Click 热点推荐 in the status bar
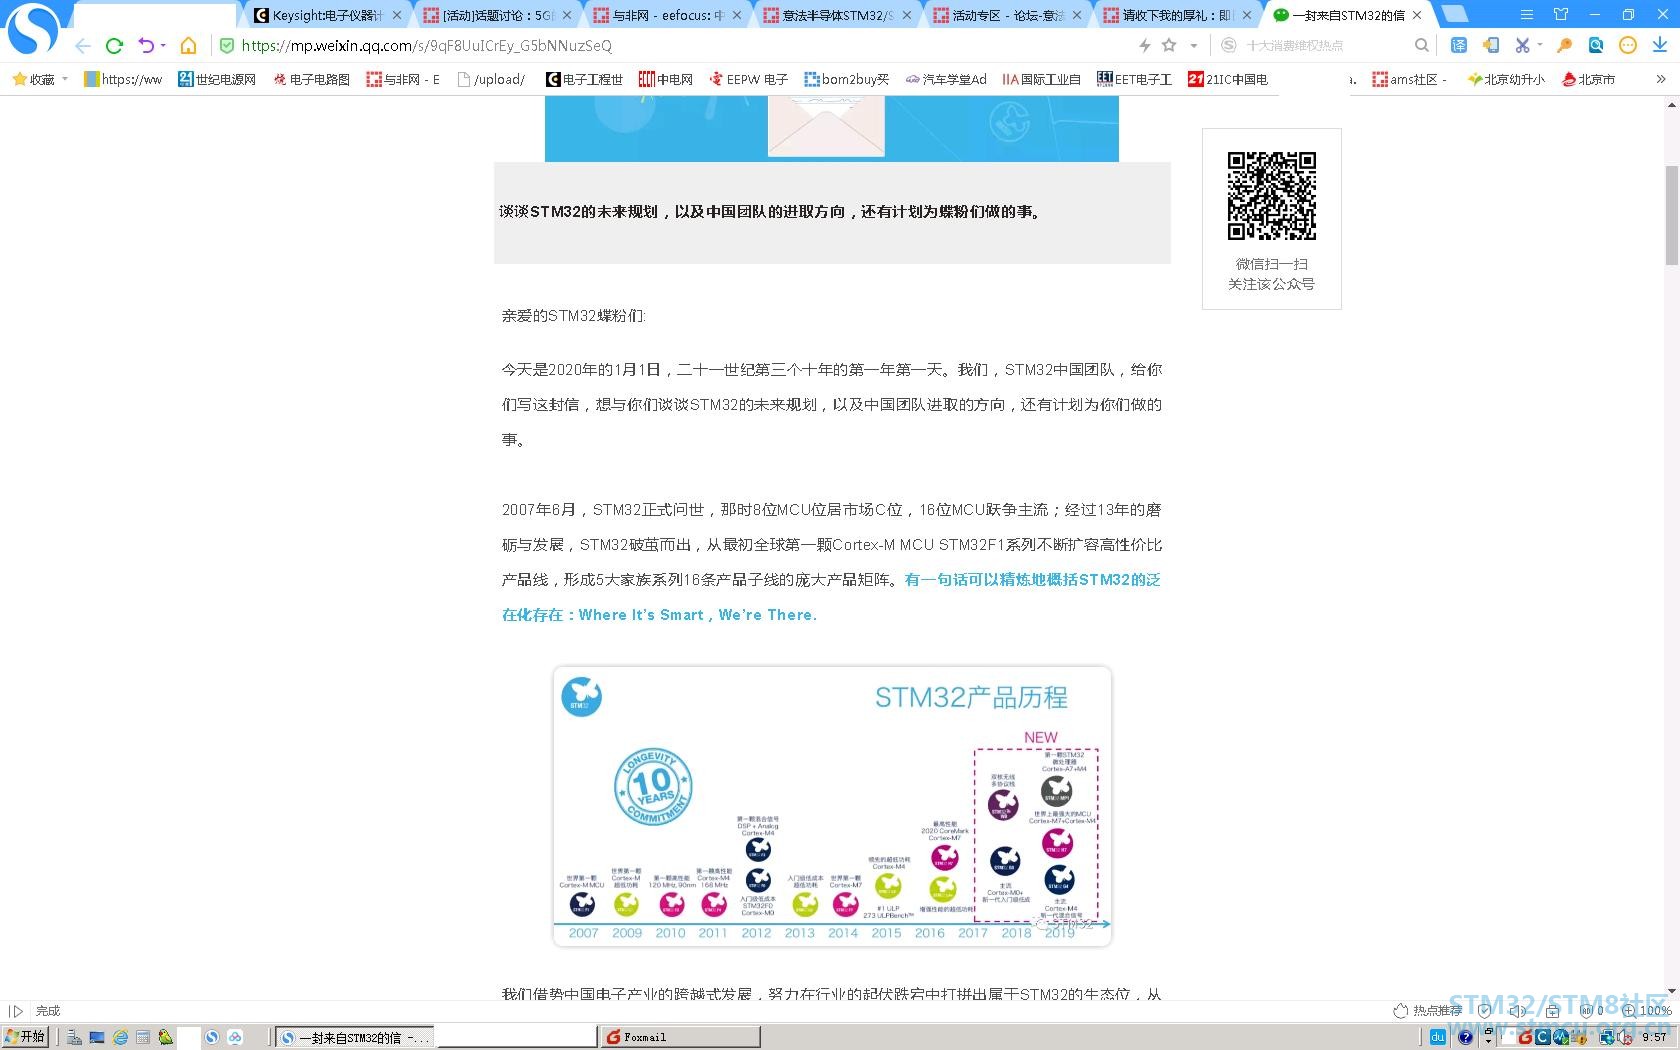Viewport: 1680px width, 1050px height. [1428, 1011]
